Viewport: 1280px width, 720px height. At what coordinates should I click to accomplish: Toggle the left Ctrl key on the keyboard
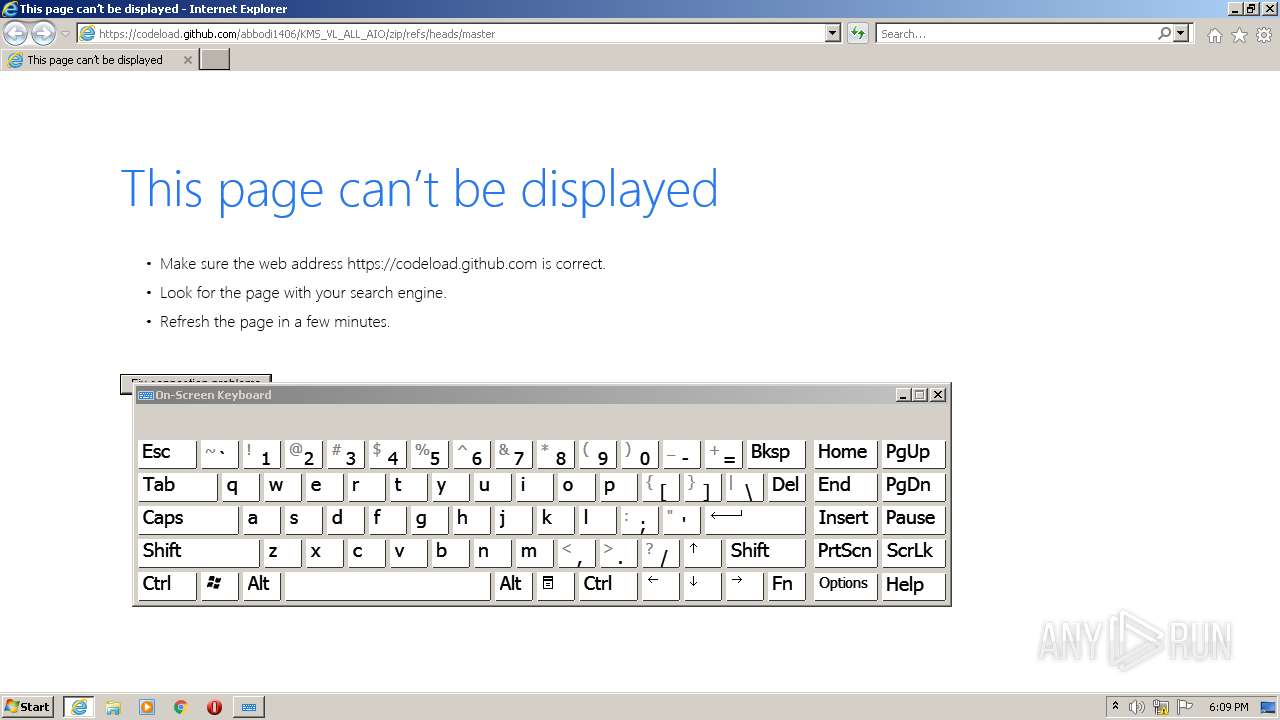(167, 585)
